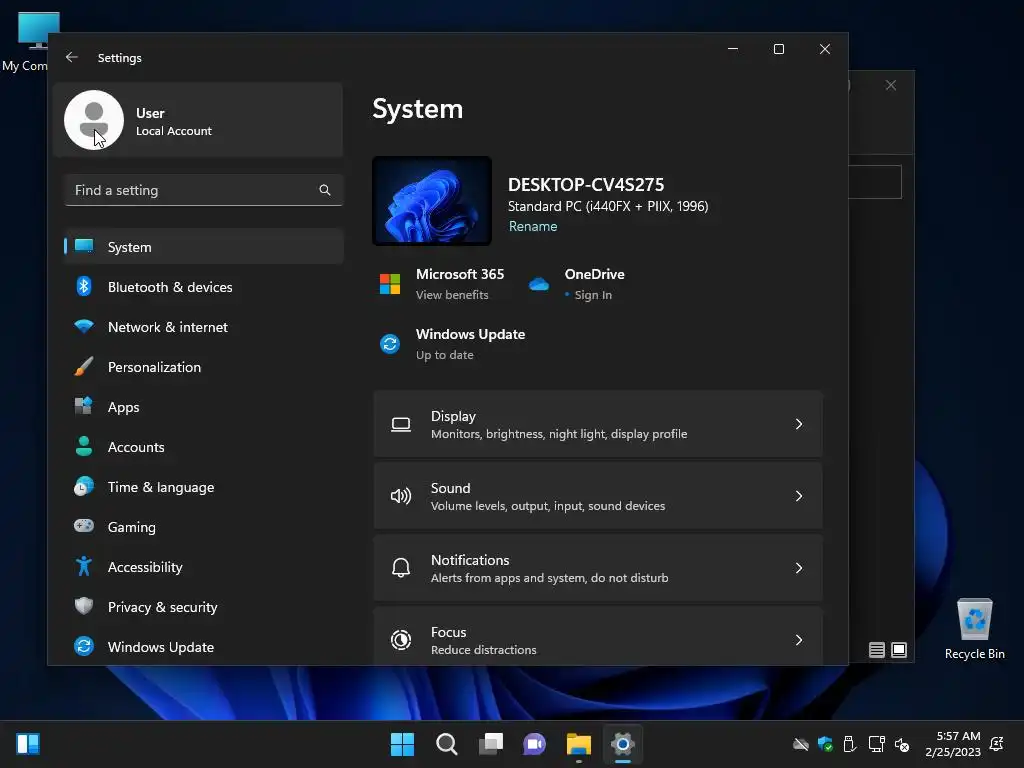This screenshot has width=1024, height=768.
Task: Click the OneDrive tray icon on the taskbar
Action: (801, 744)
